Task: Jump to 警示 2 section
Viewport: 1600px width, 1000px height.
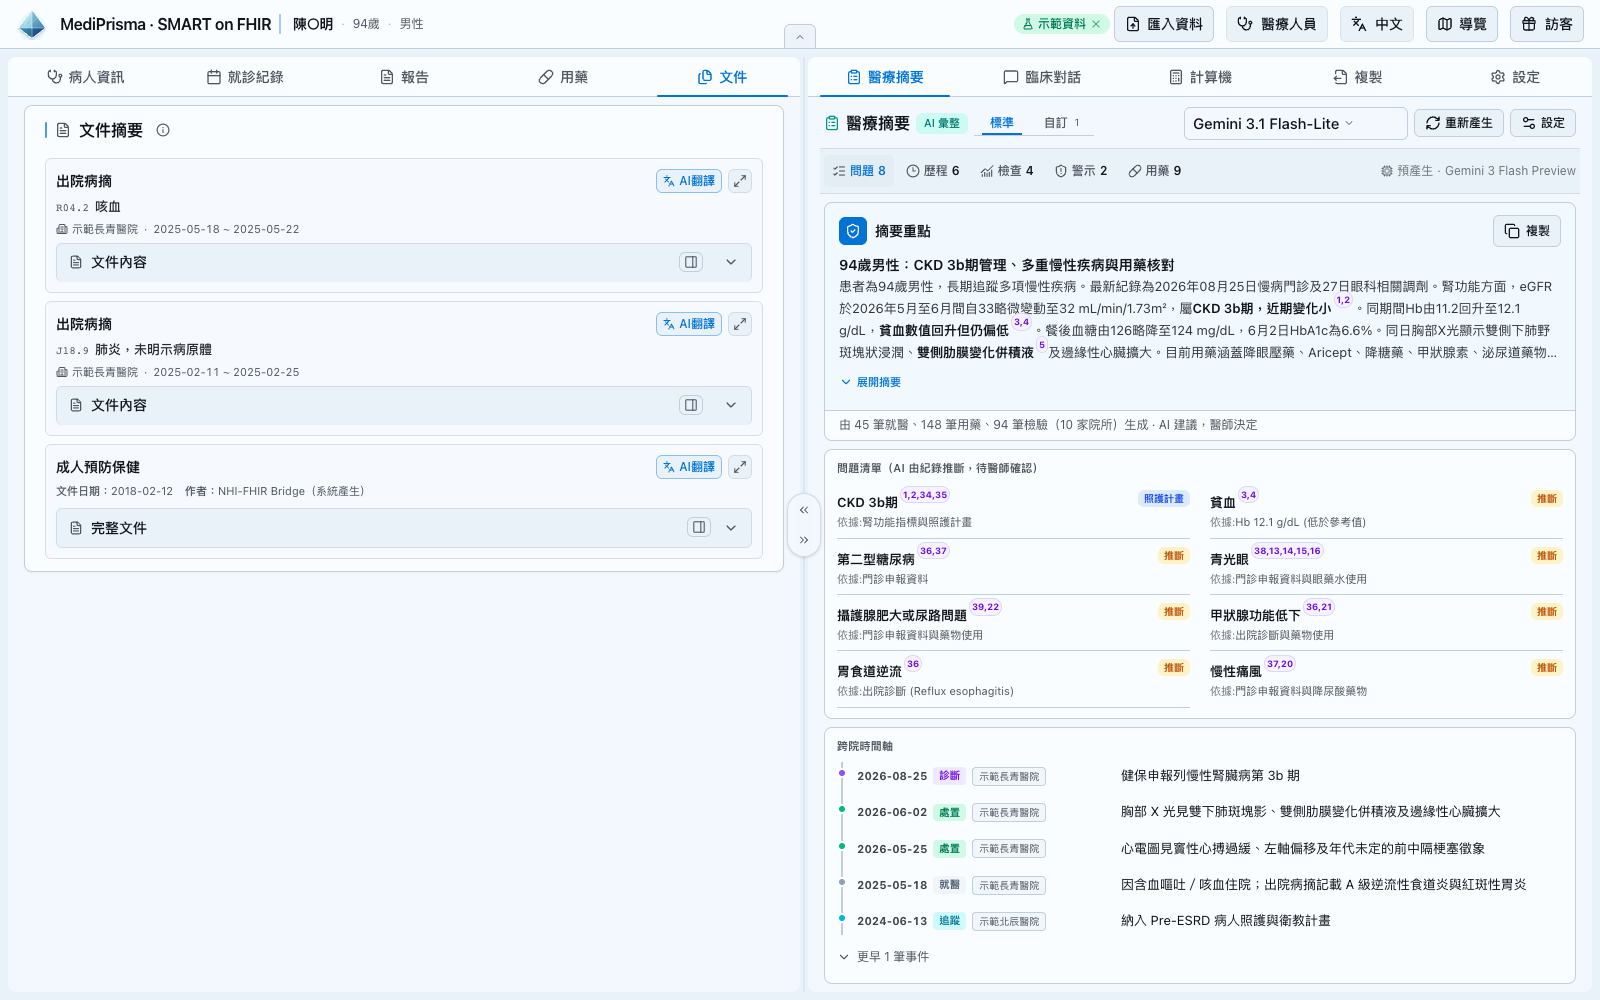Action: tap(1081, 171)
